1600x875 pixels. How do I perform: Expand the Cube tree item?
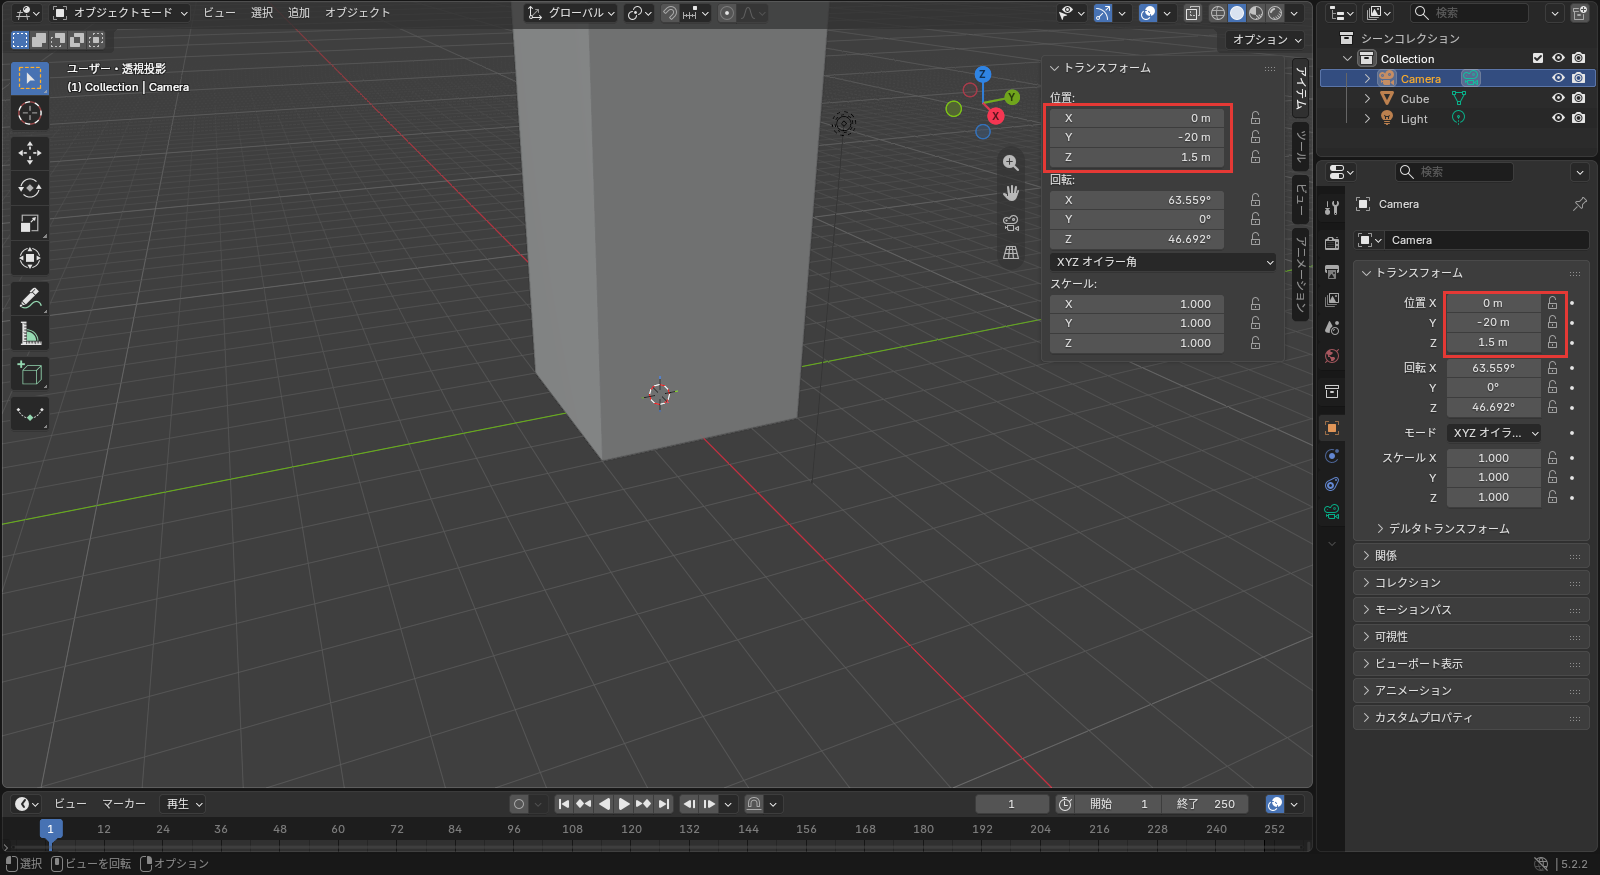1367,98
